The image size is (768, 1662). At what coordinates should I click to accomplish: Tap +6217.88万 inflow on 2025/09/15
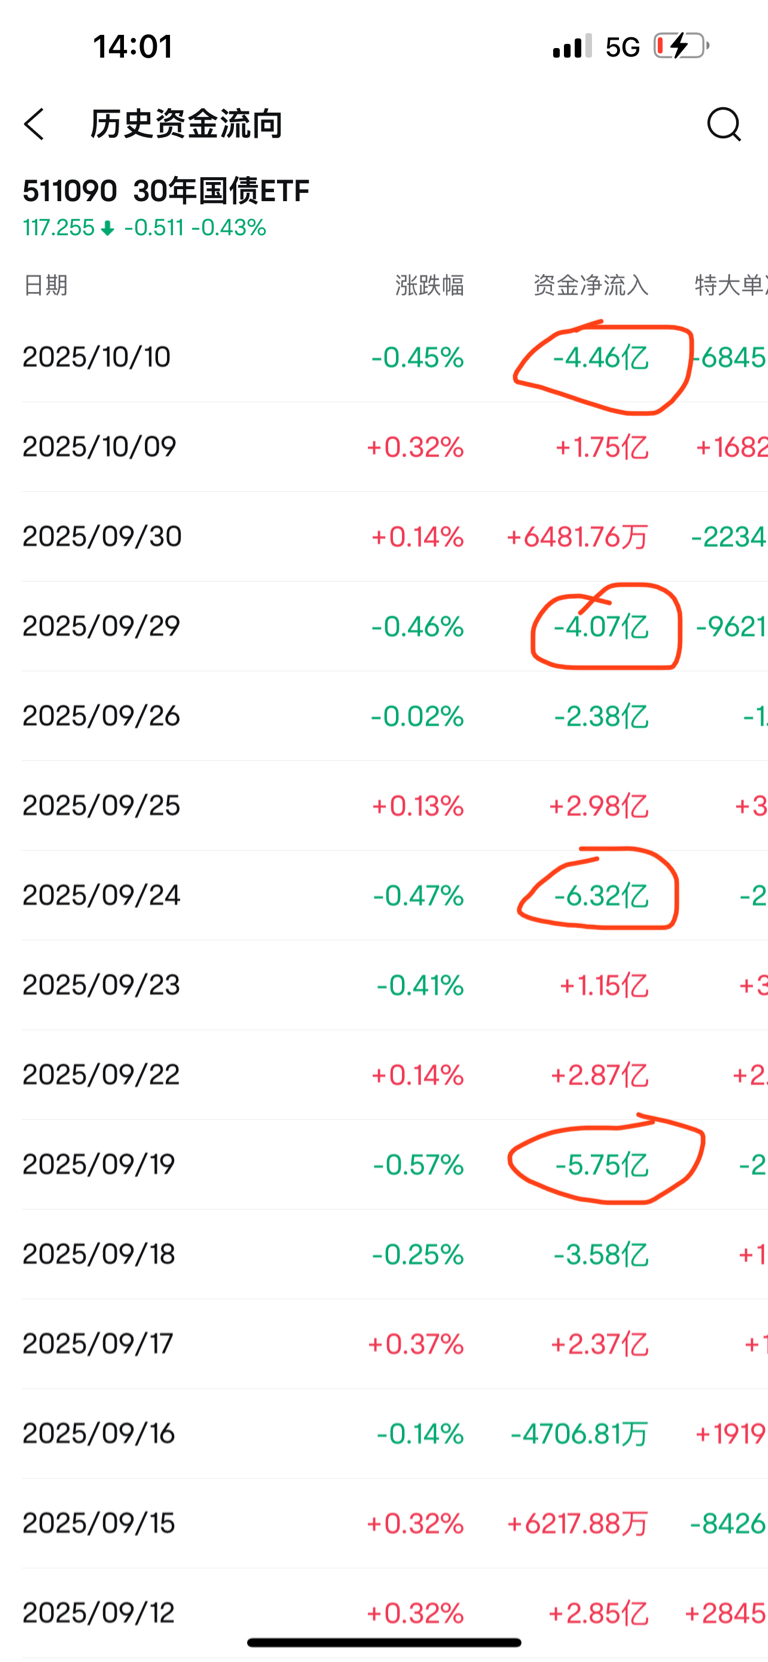(x=577, y=1523)
